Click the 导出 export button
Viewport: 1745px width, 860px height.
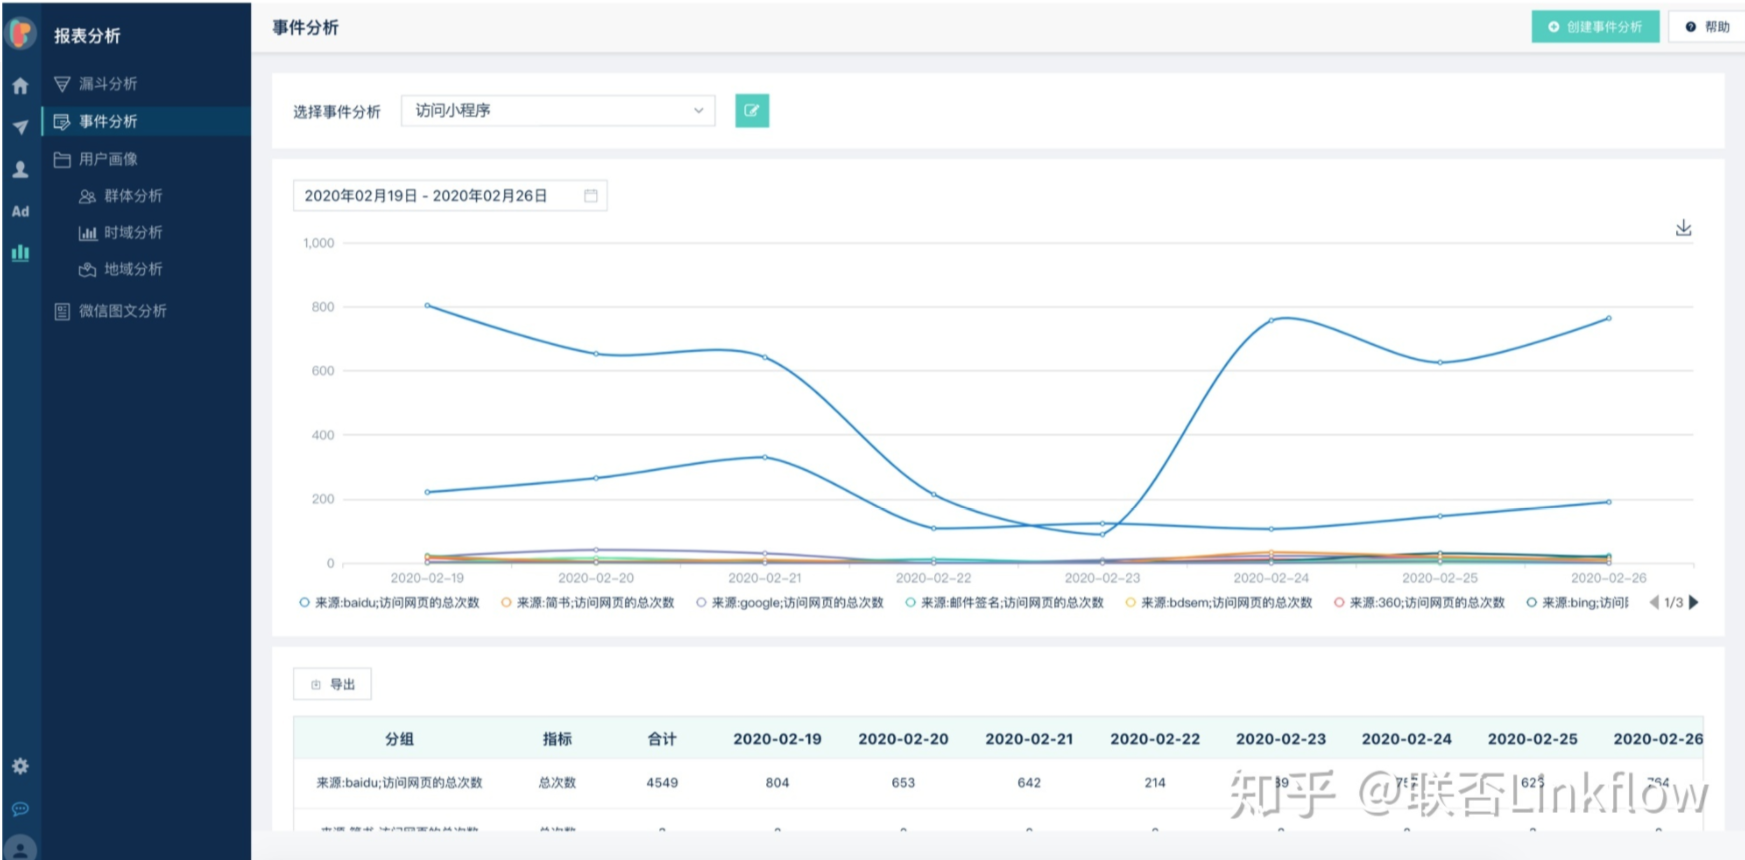(x=332, y=684)
